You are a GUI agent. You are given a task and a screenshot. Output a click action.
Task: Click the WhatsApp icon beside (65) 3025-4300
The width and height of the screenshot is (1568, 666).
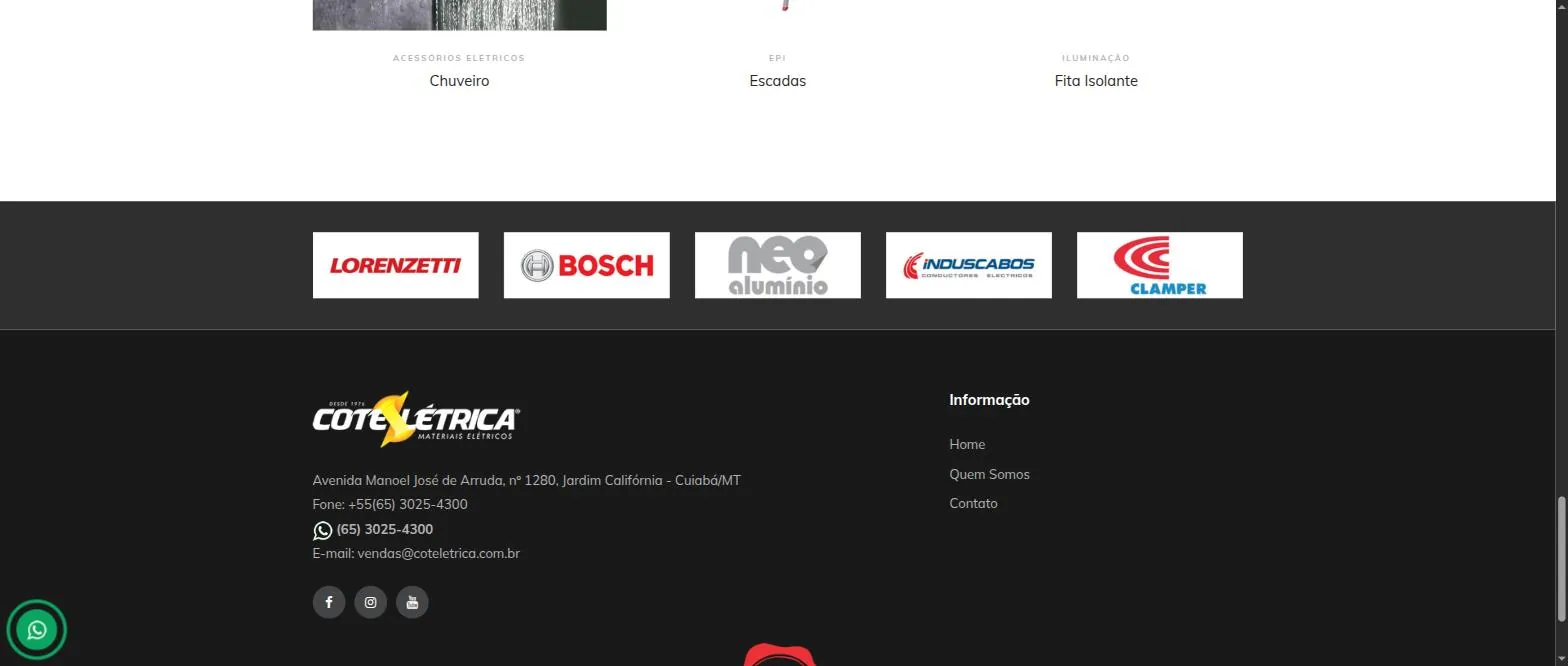(322, 530)
